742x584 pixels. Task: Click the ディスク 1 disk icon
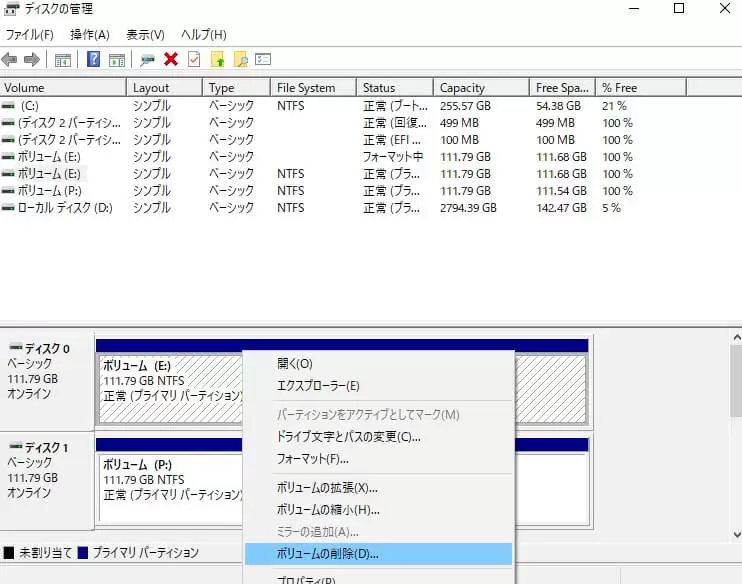tap(16, 446)
